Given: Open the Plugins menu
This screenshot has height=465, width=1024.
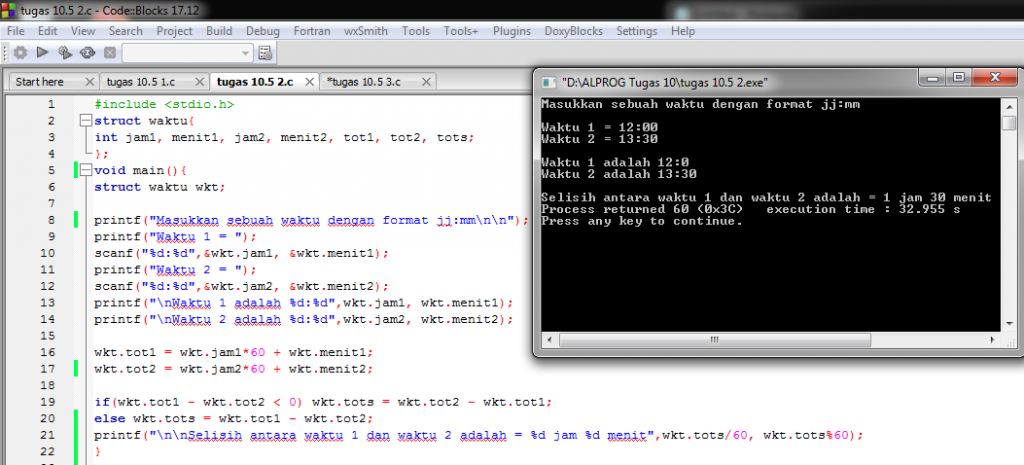Looking at the screenshot, I should point(511,31).
